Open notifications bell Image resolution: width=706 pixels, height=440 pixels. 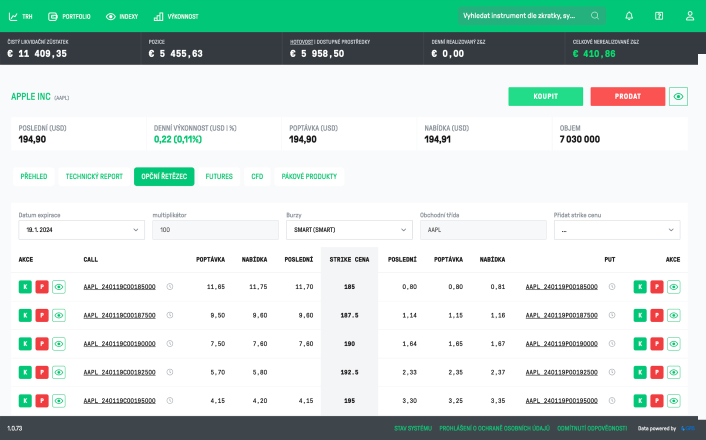pos(629,16)
